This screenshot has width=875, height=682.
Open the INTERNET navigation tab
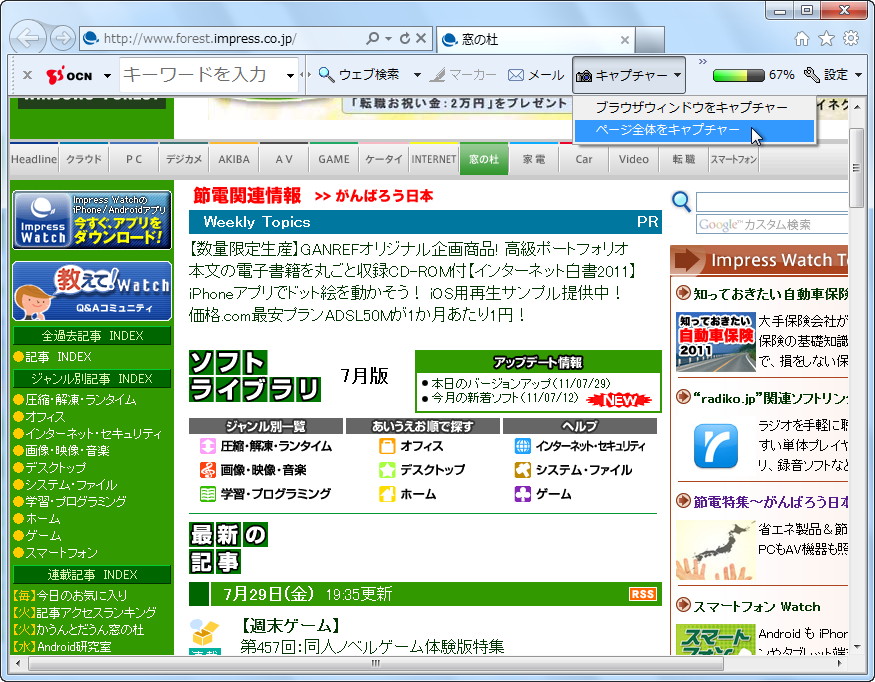(x=434, y=159)
